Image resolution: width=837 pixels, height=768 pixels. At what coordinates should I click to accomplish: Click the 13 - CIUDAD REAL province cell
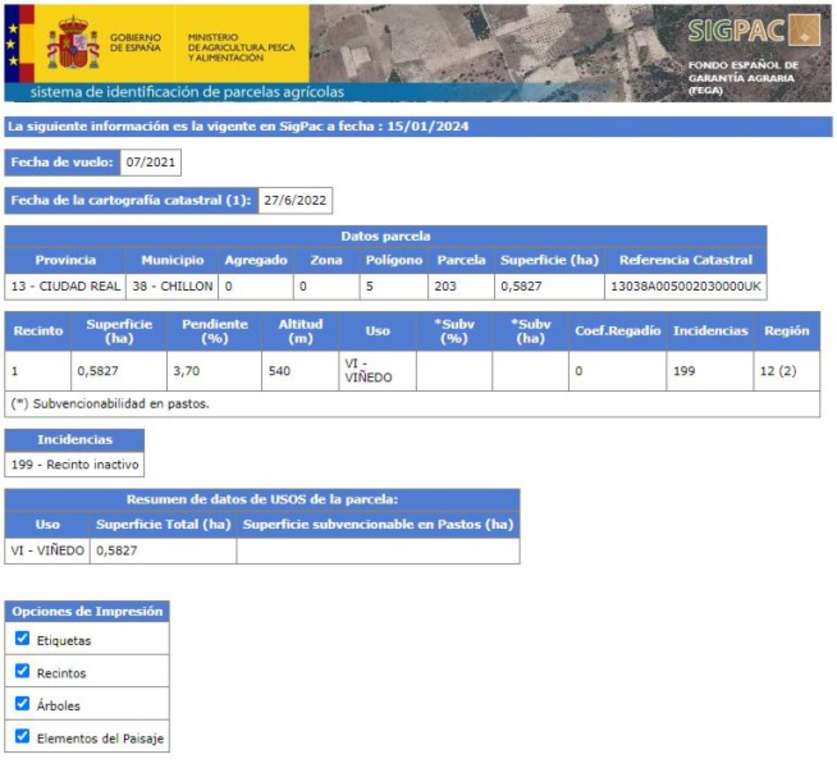[x=66, y=286]
